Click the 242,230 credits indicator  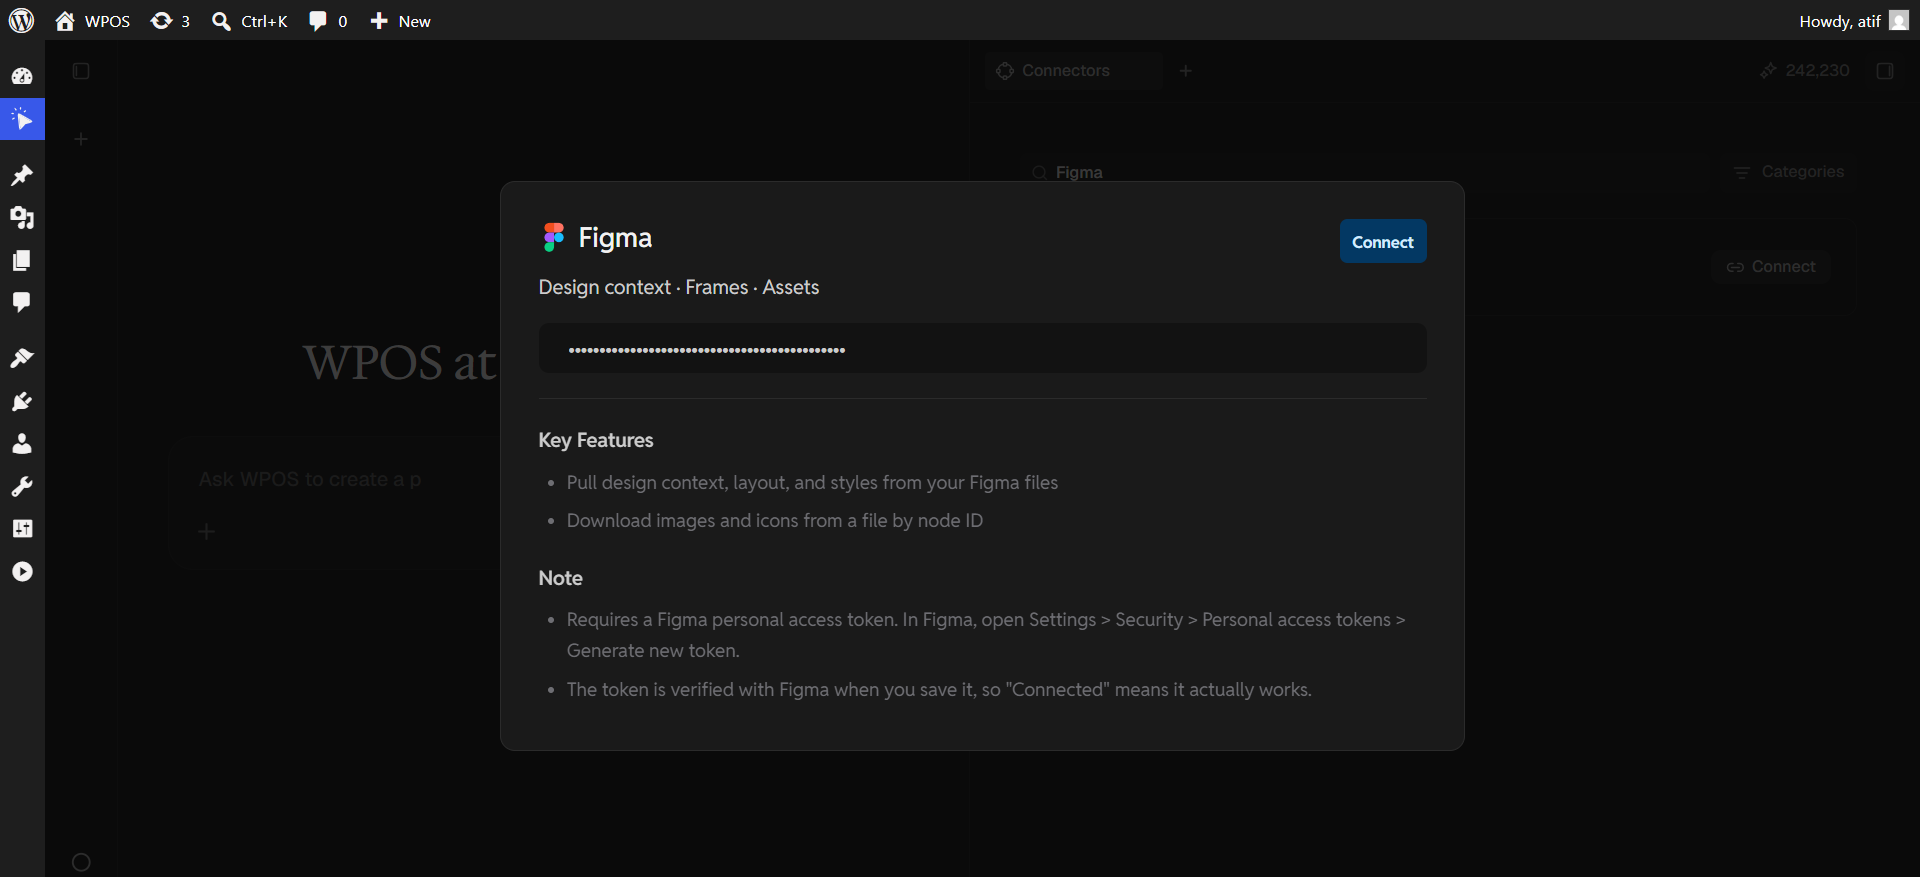tap(1805, 70)
